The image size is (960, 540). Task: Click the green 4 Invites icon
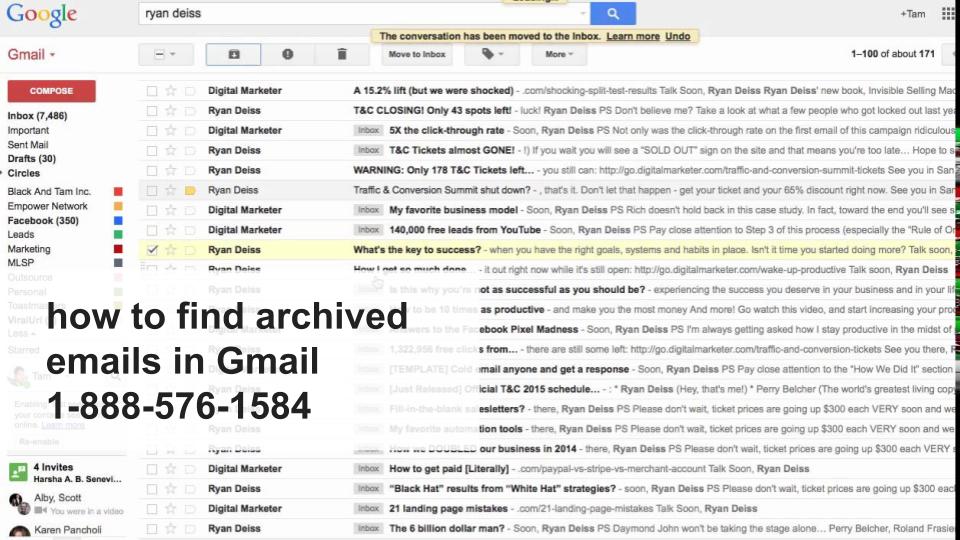point(18,472)
